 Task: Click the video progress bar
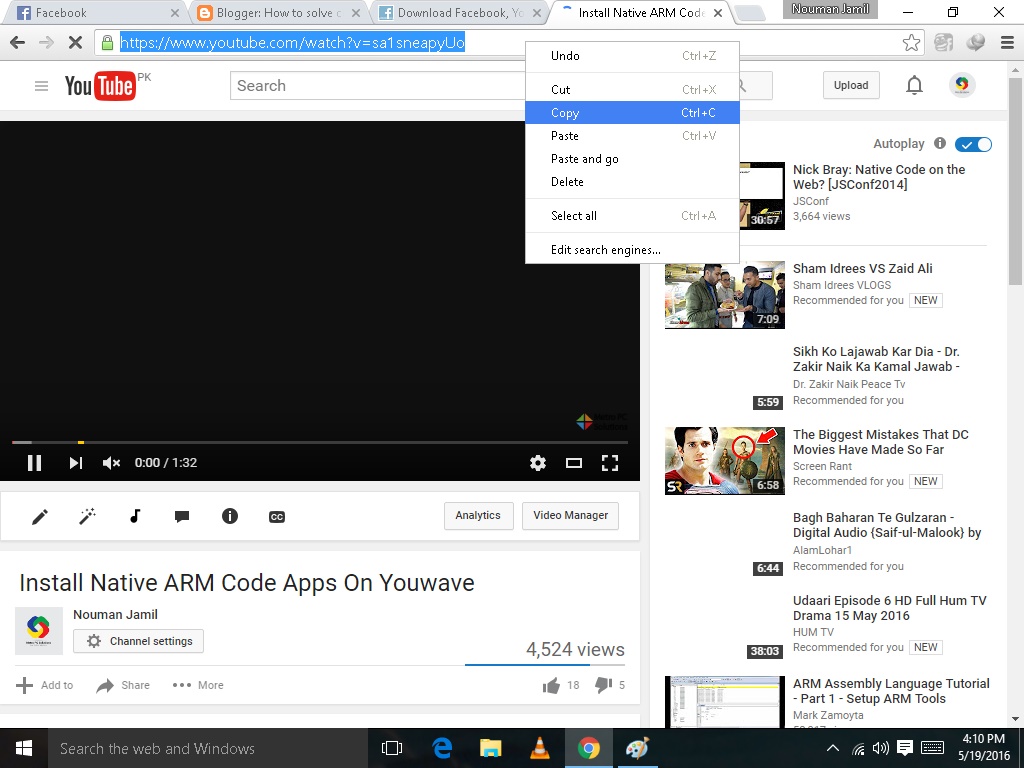[x=320, y=442]
